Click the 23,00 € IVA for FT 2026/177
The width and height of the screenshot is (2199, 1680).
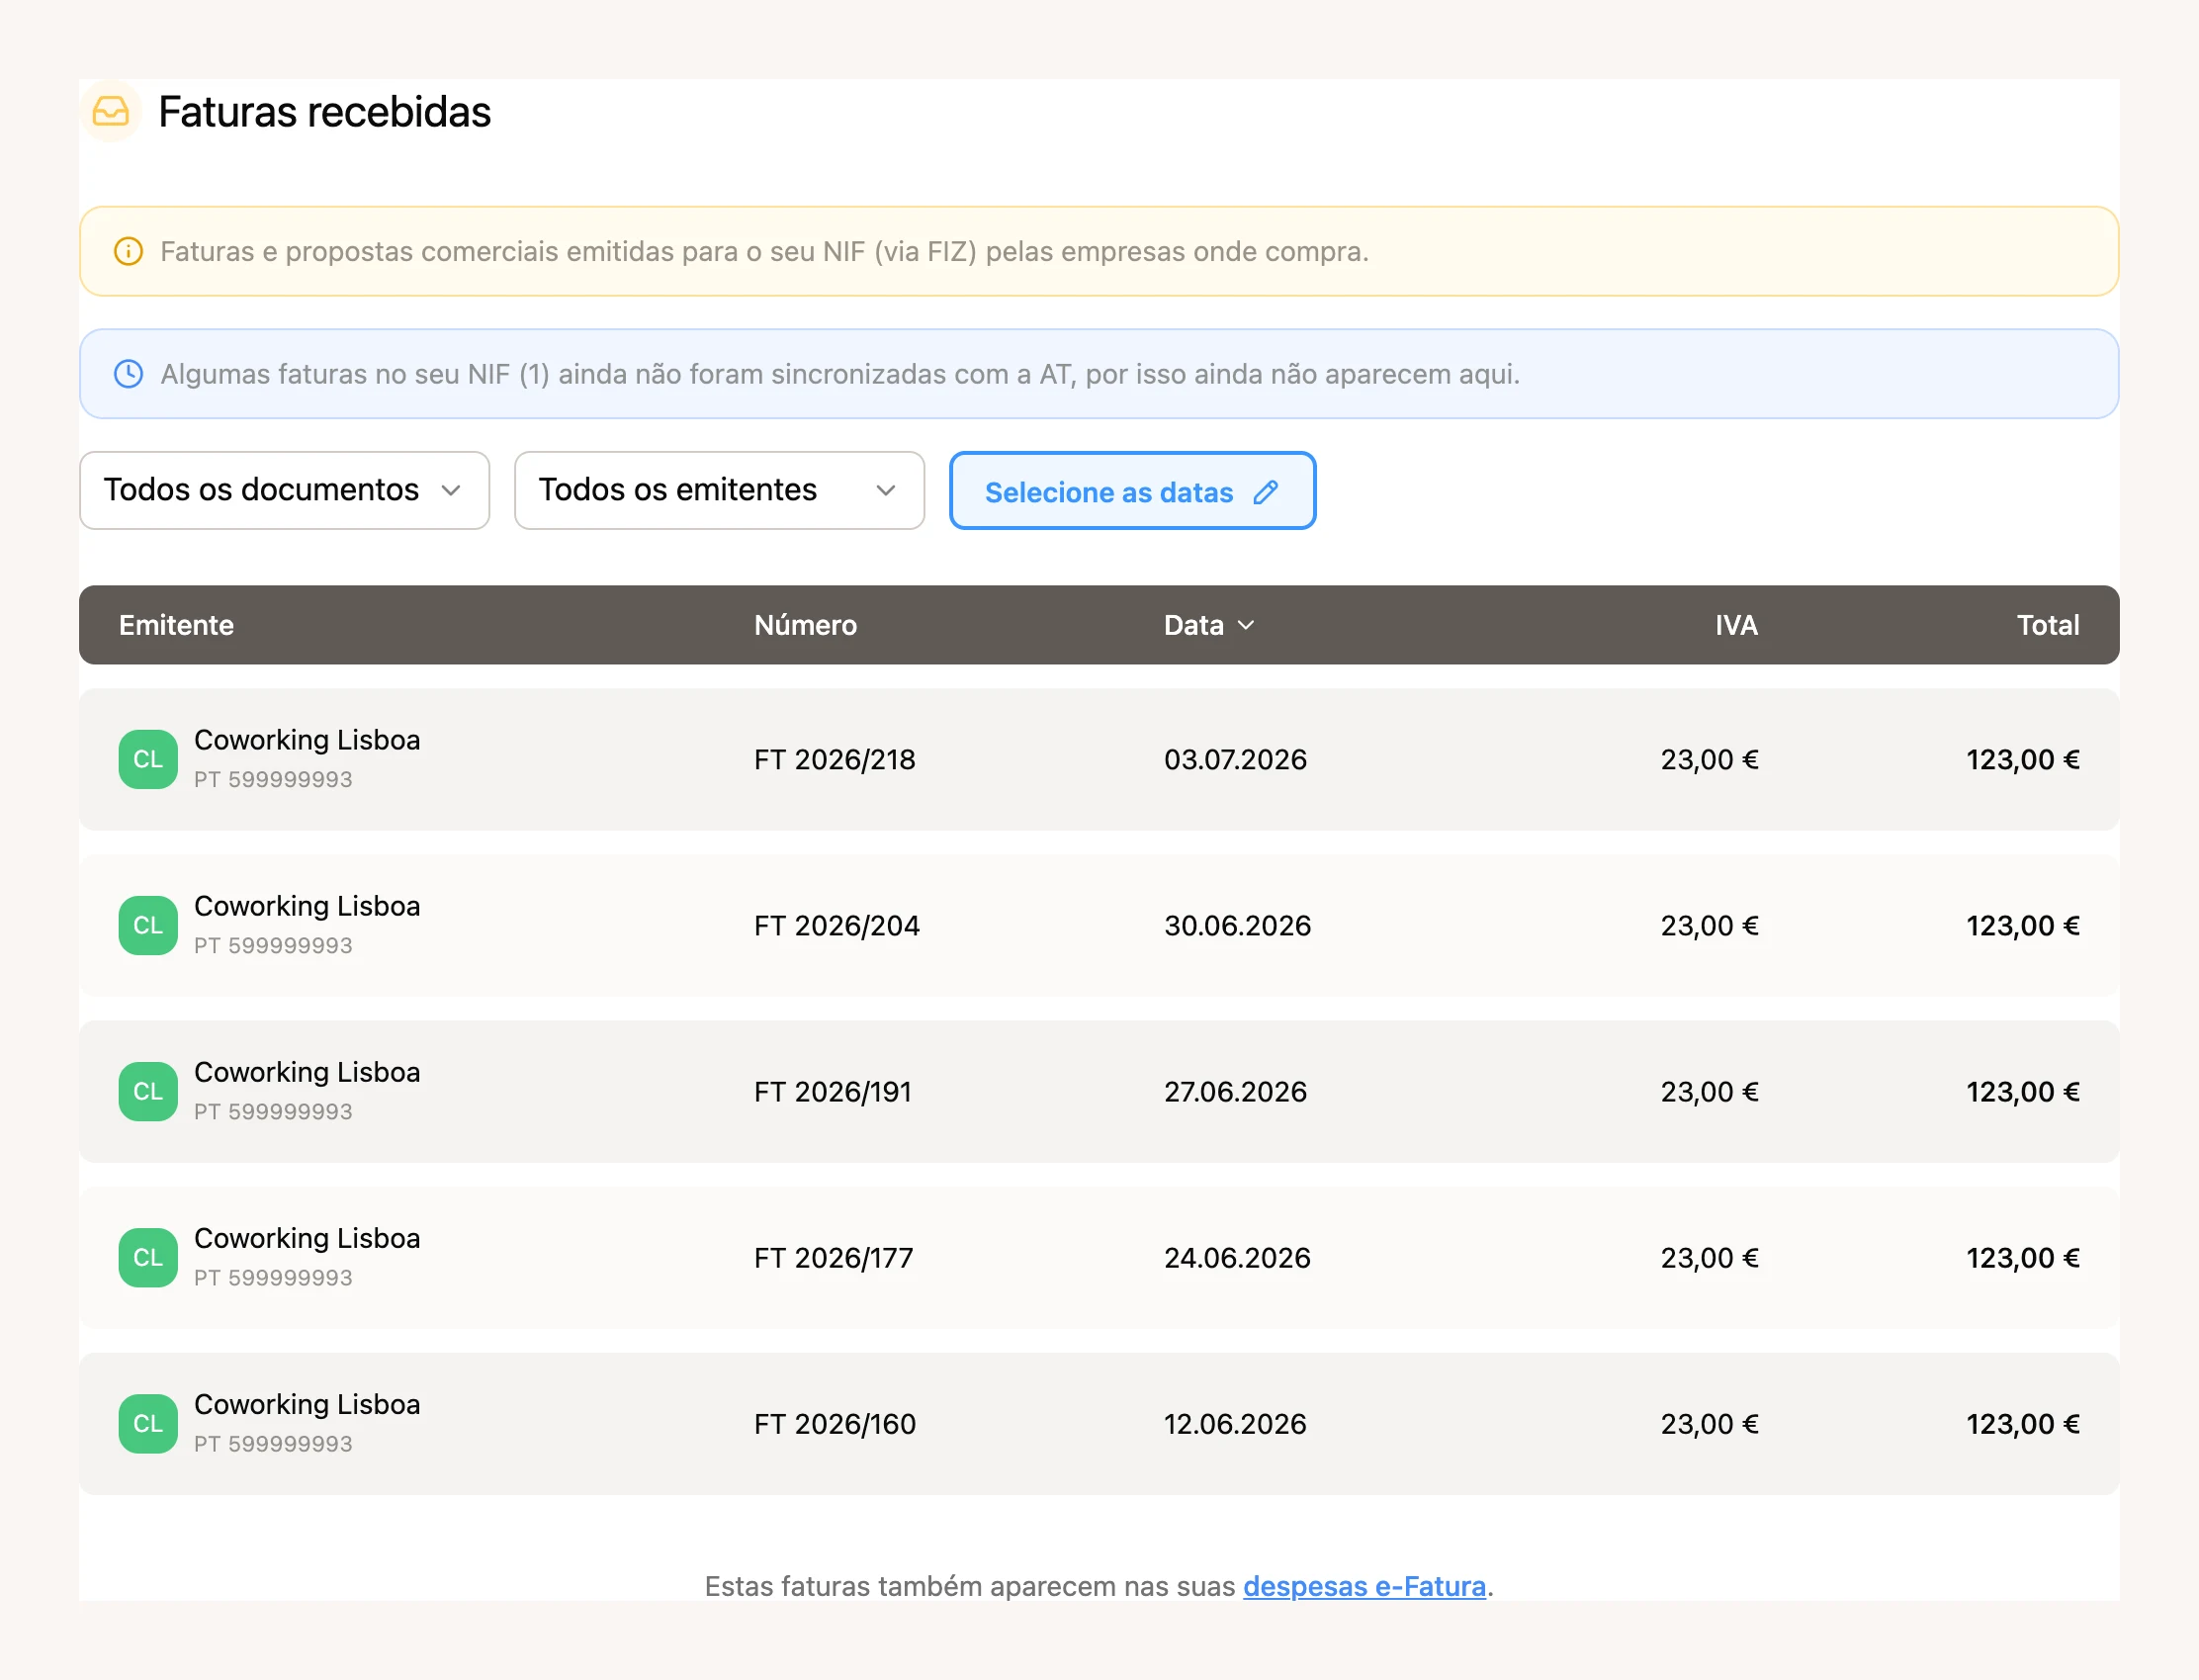1709,1257
